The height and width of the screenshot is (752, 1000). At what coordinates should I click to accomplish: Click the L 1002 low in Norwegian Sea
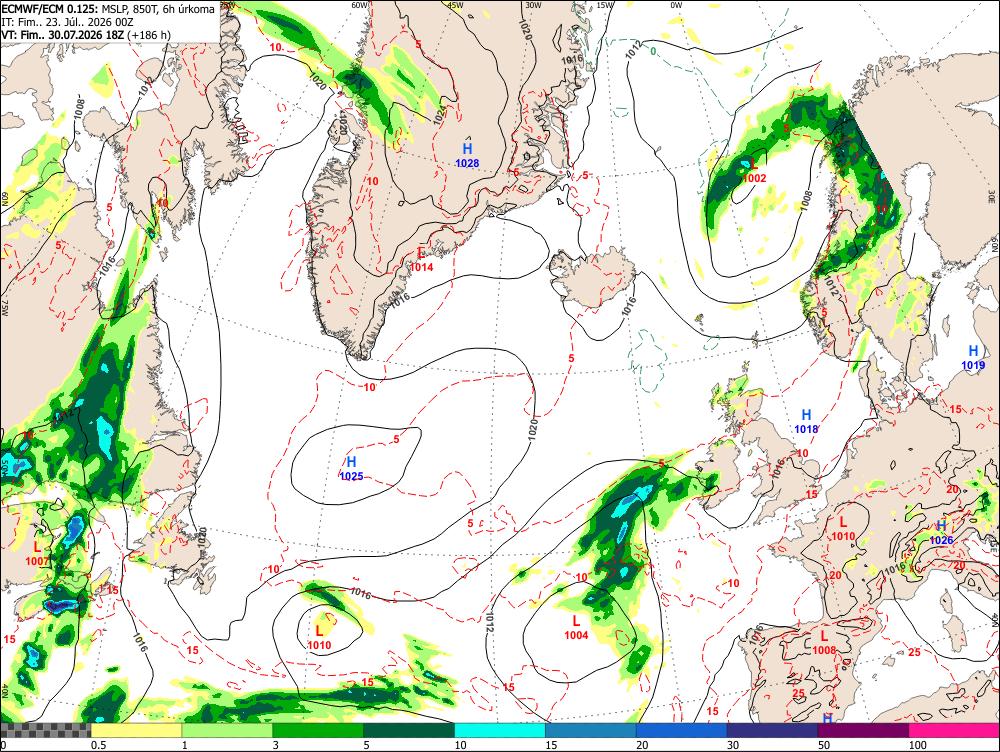[754, 170]
